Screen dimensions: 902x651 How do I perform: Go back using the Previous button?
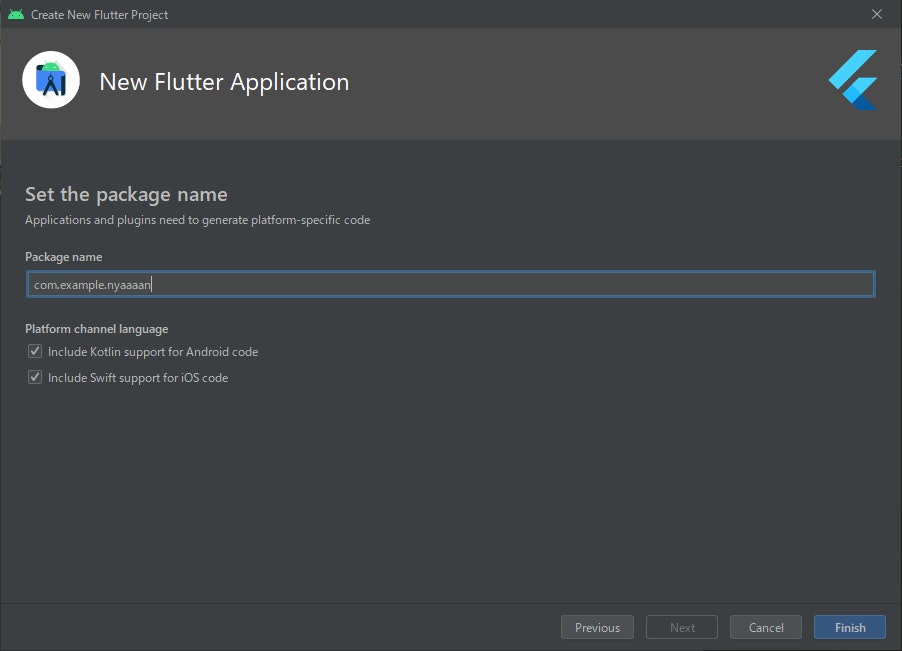coord(597,627)
